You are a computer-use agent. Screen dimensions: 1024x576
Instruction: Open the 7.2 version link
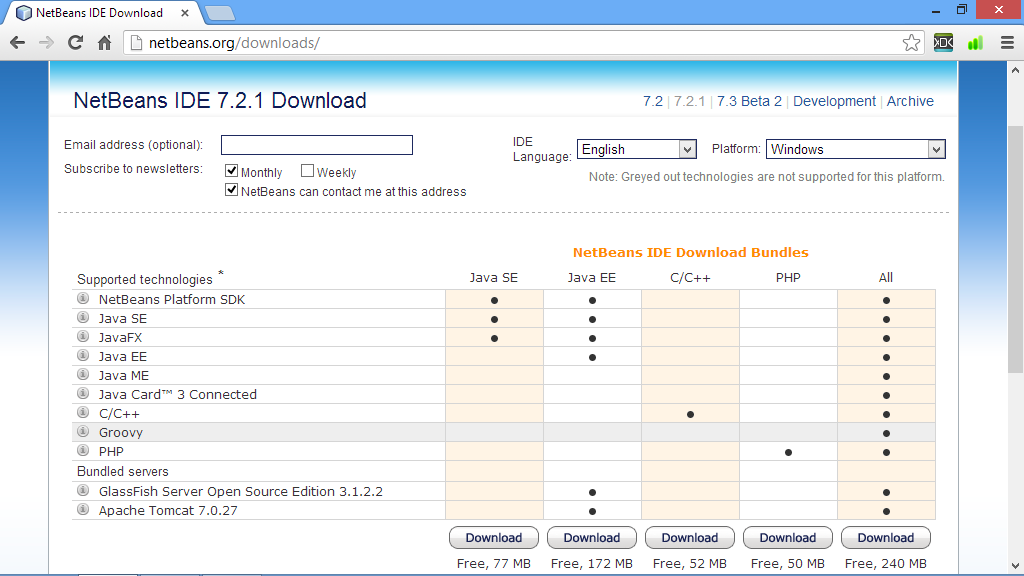point(652,101)
